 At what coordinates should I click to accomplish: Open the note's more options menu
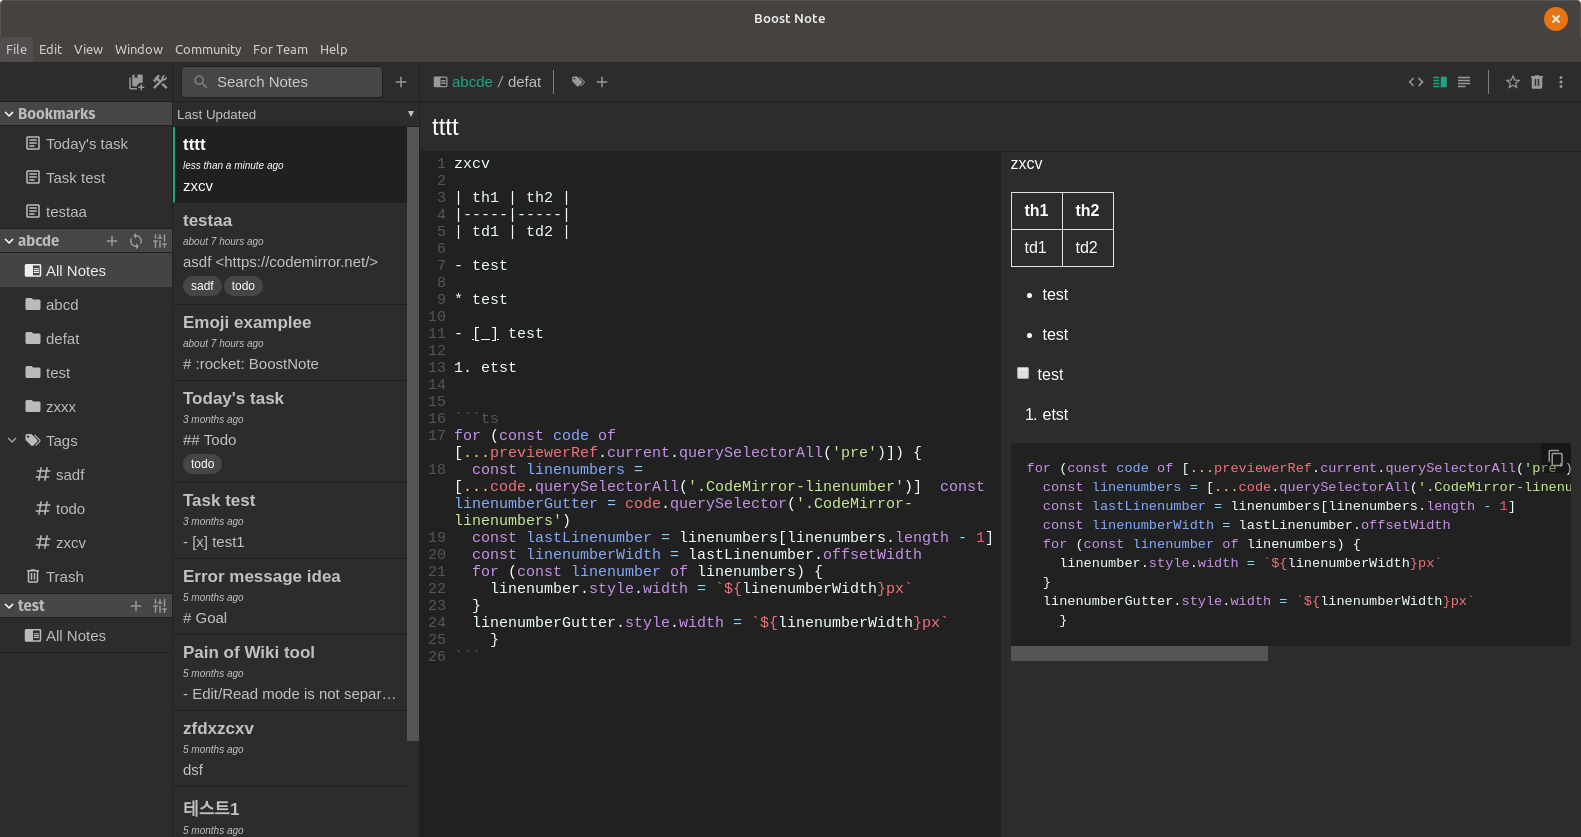pyautogui.click(x=1561, y=82)
